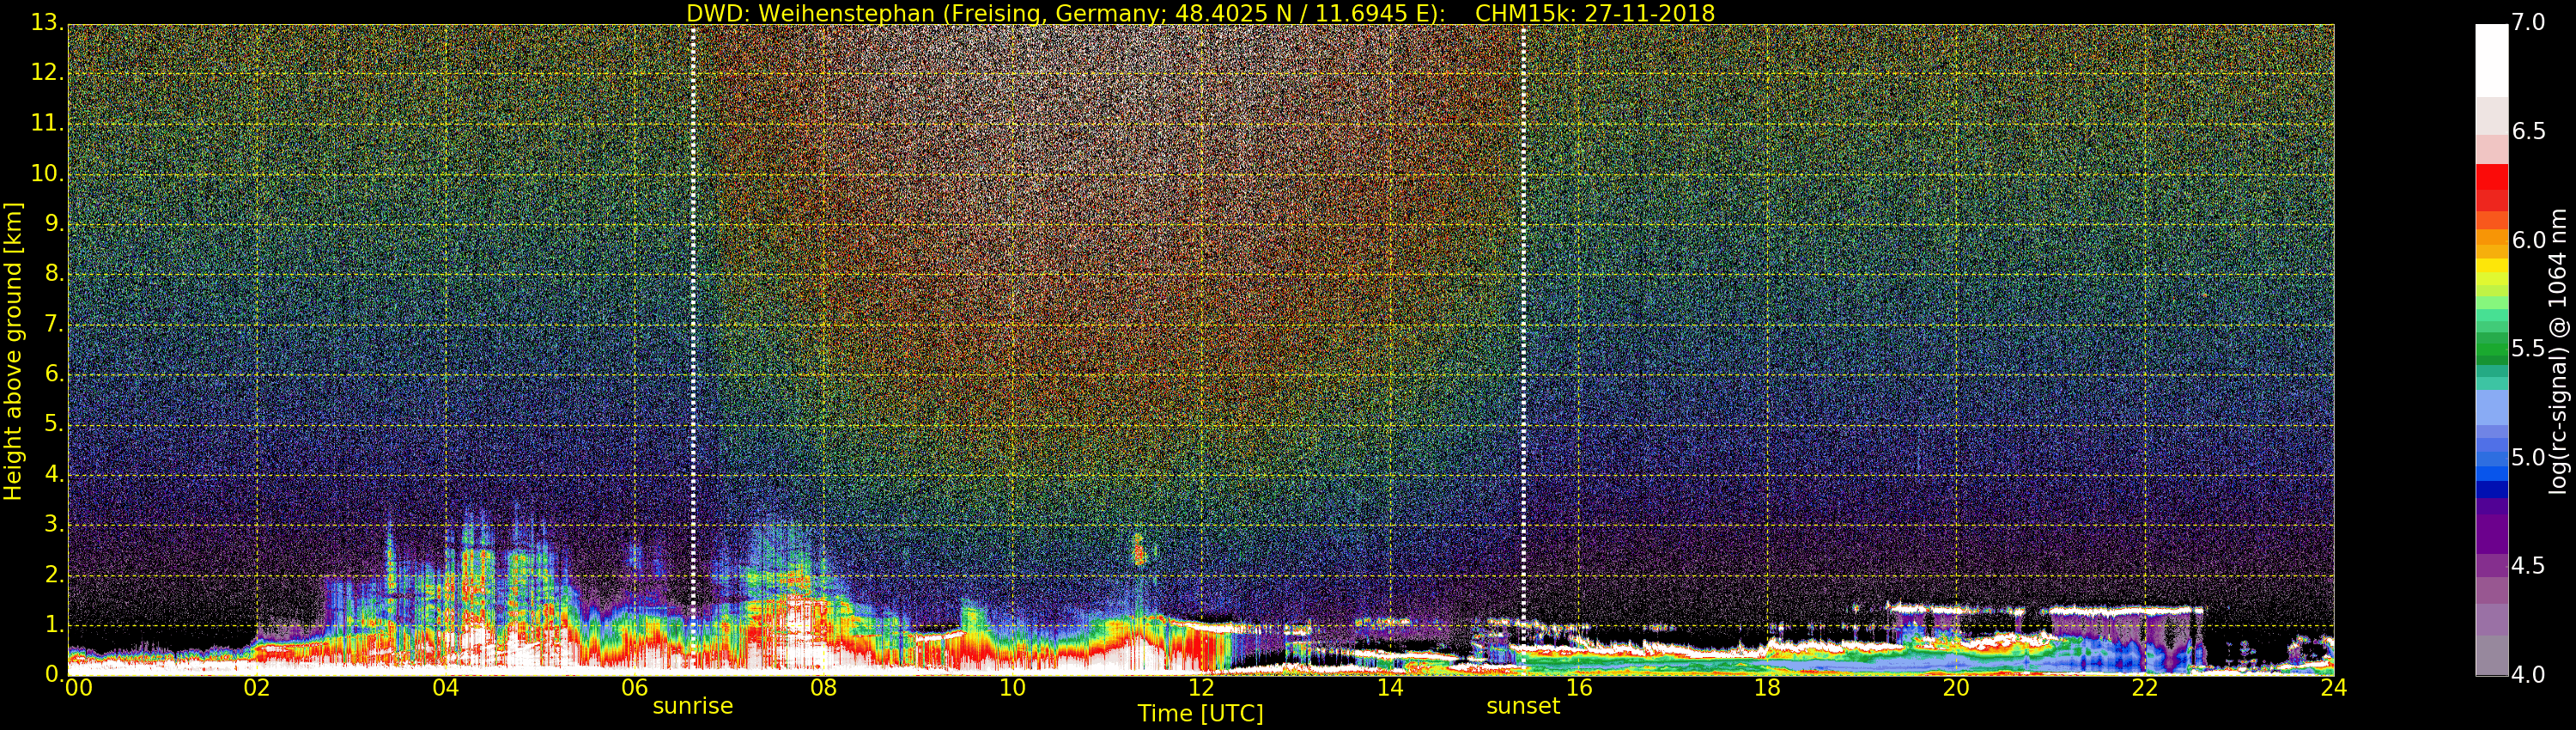Image resolution: width=2576 pixels, height=730 pixels.
Task: Click the 'log(rc-signal) @ 1064 nm' colorbar label
Action: pyautogui.click(x=2557, y=350)
